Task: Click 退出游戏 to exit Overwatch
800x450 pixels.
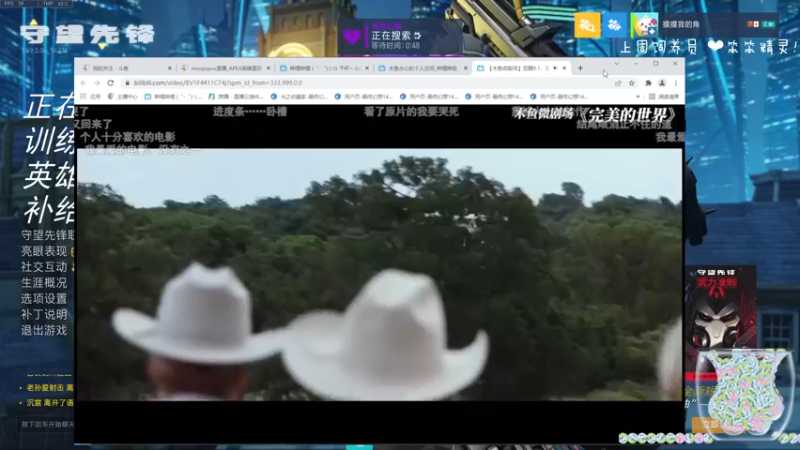Action: [x=44, y=330]
